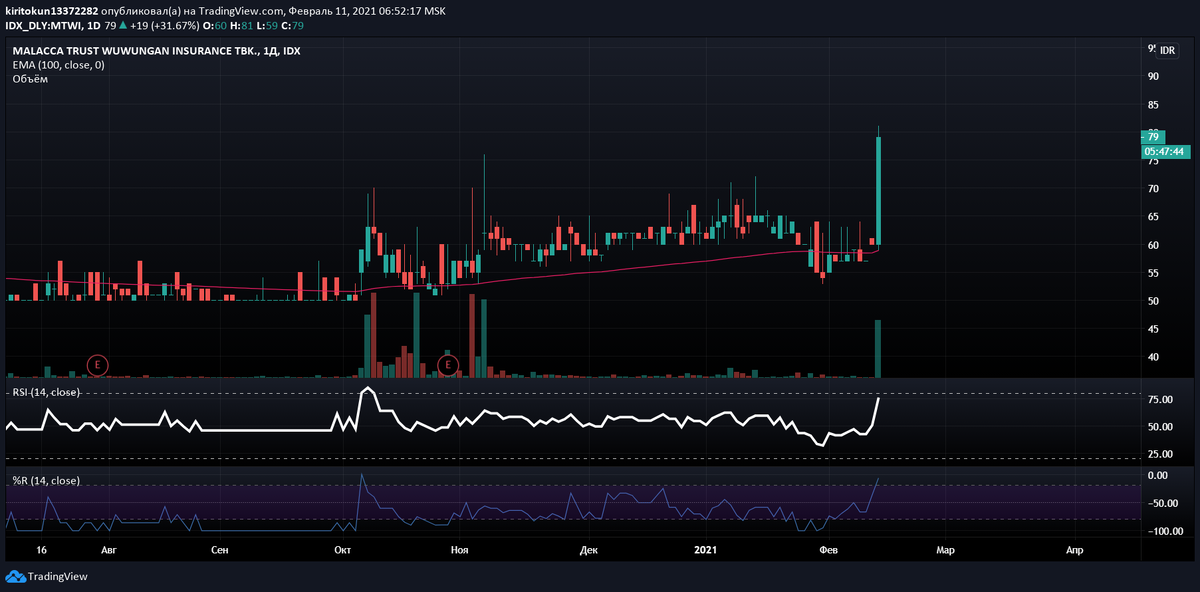This screenshot has height=592, width=1200.
Task: Open the earnings marker E near August
Action: click(97, 365)
